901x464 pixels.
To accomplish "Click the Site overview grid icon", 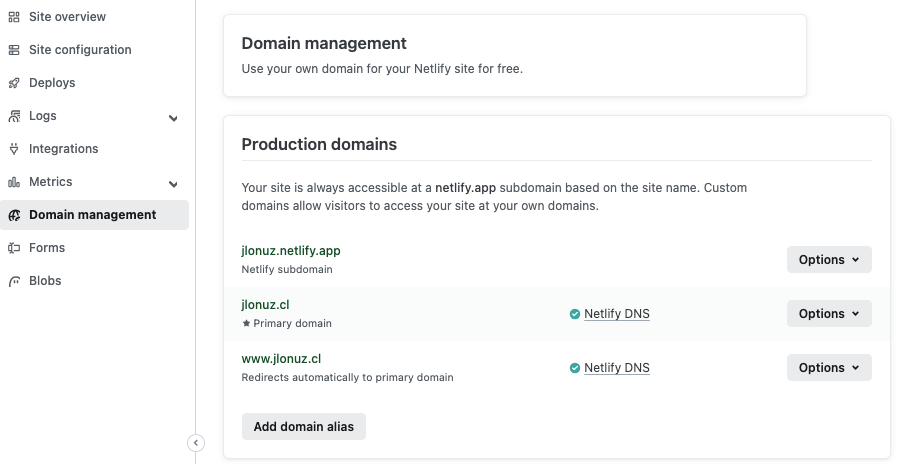I will coord(14,17).
